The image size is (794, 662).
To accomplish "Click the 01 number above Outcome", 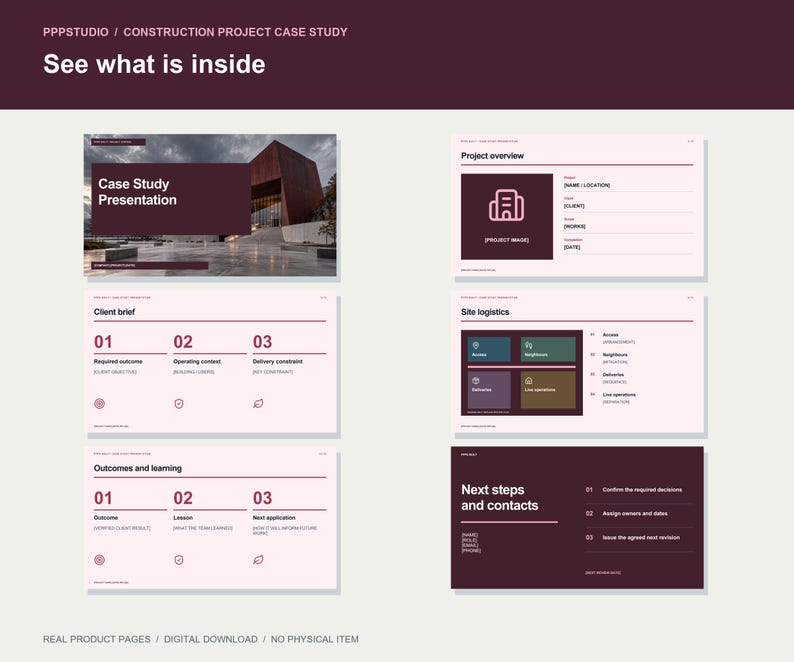I will click(103, 498).
